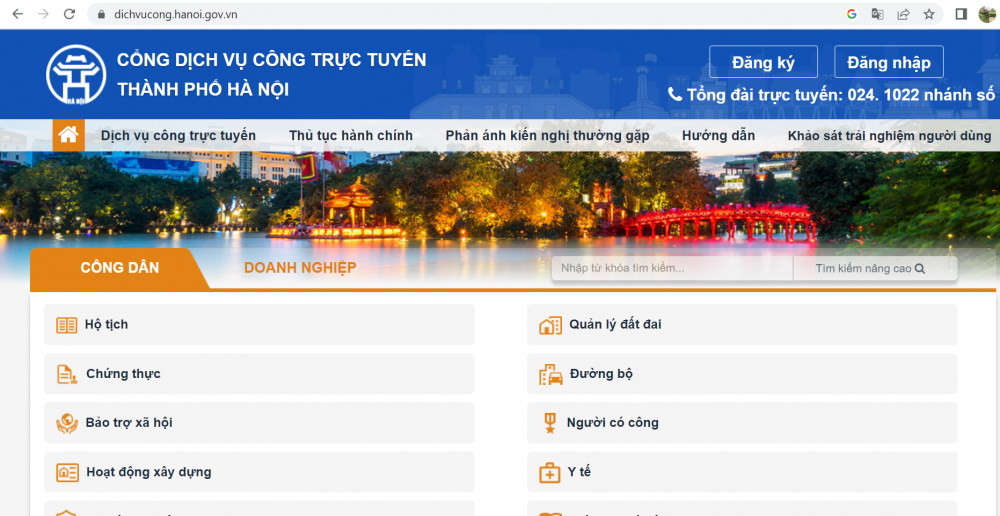Viewport: 1000px width, 516px height.
Task: Click the Chứng thực document icon
Action: (x=67, y=374)
